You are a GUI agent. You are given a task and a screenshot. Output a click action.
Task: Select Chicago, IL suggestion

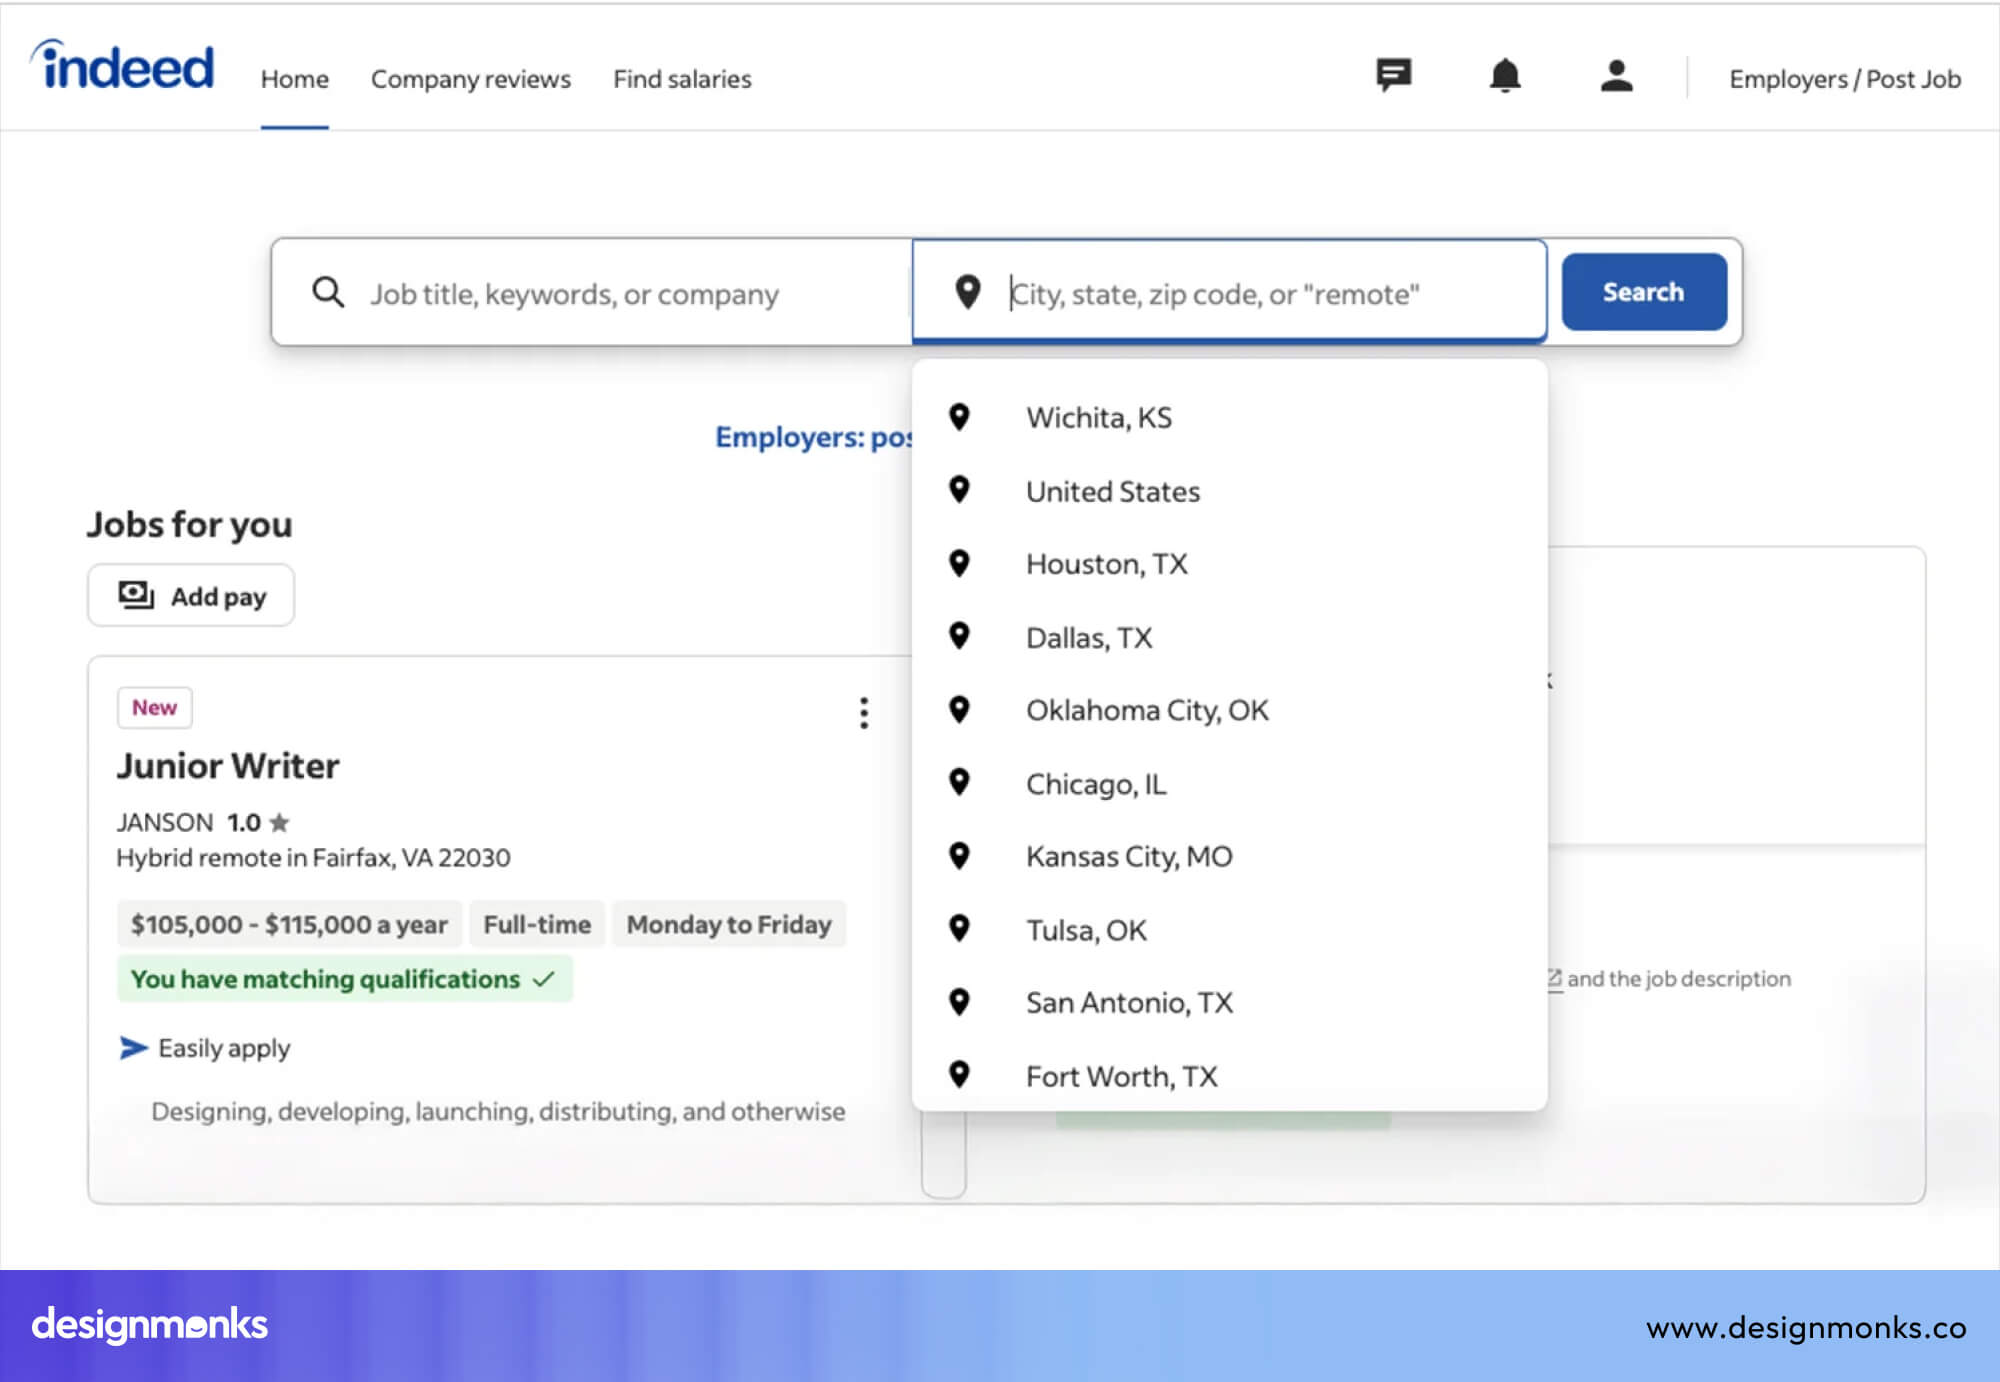click(x=1229, y=783)
